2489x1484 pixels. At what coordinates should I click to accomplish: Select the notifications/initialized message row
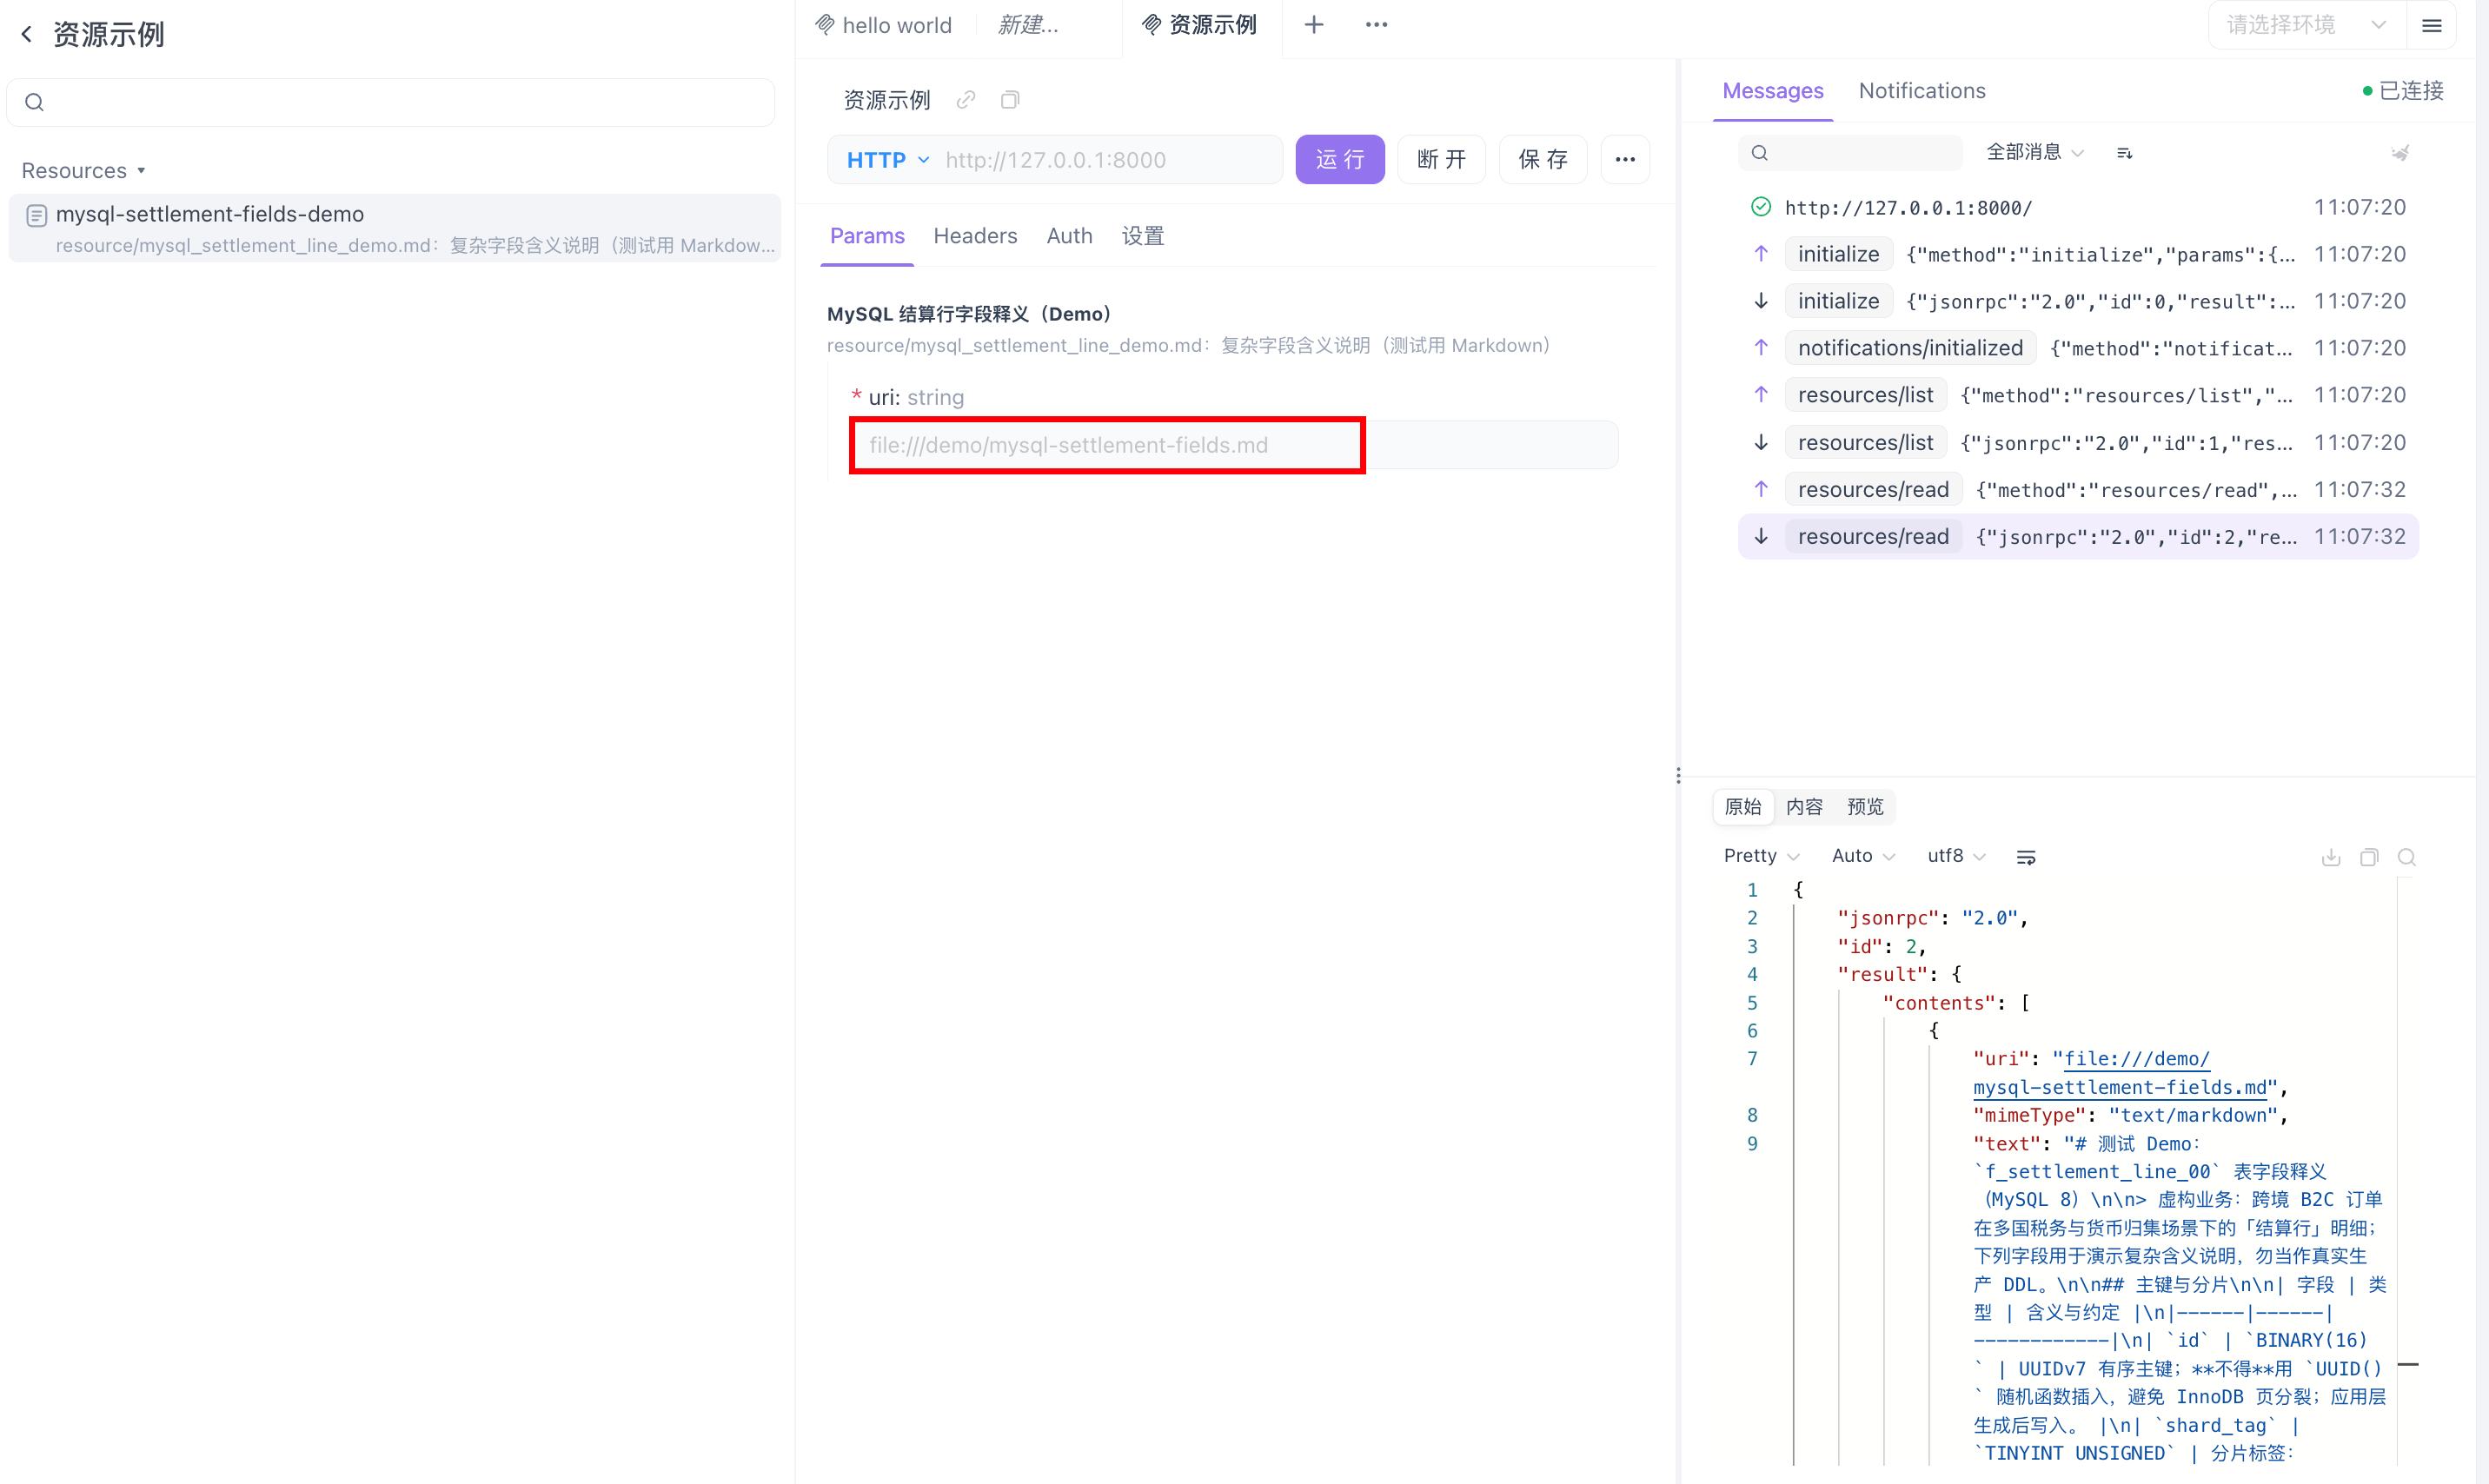[2078, 348]
